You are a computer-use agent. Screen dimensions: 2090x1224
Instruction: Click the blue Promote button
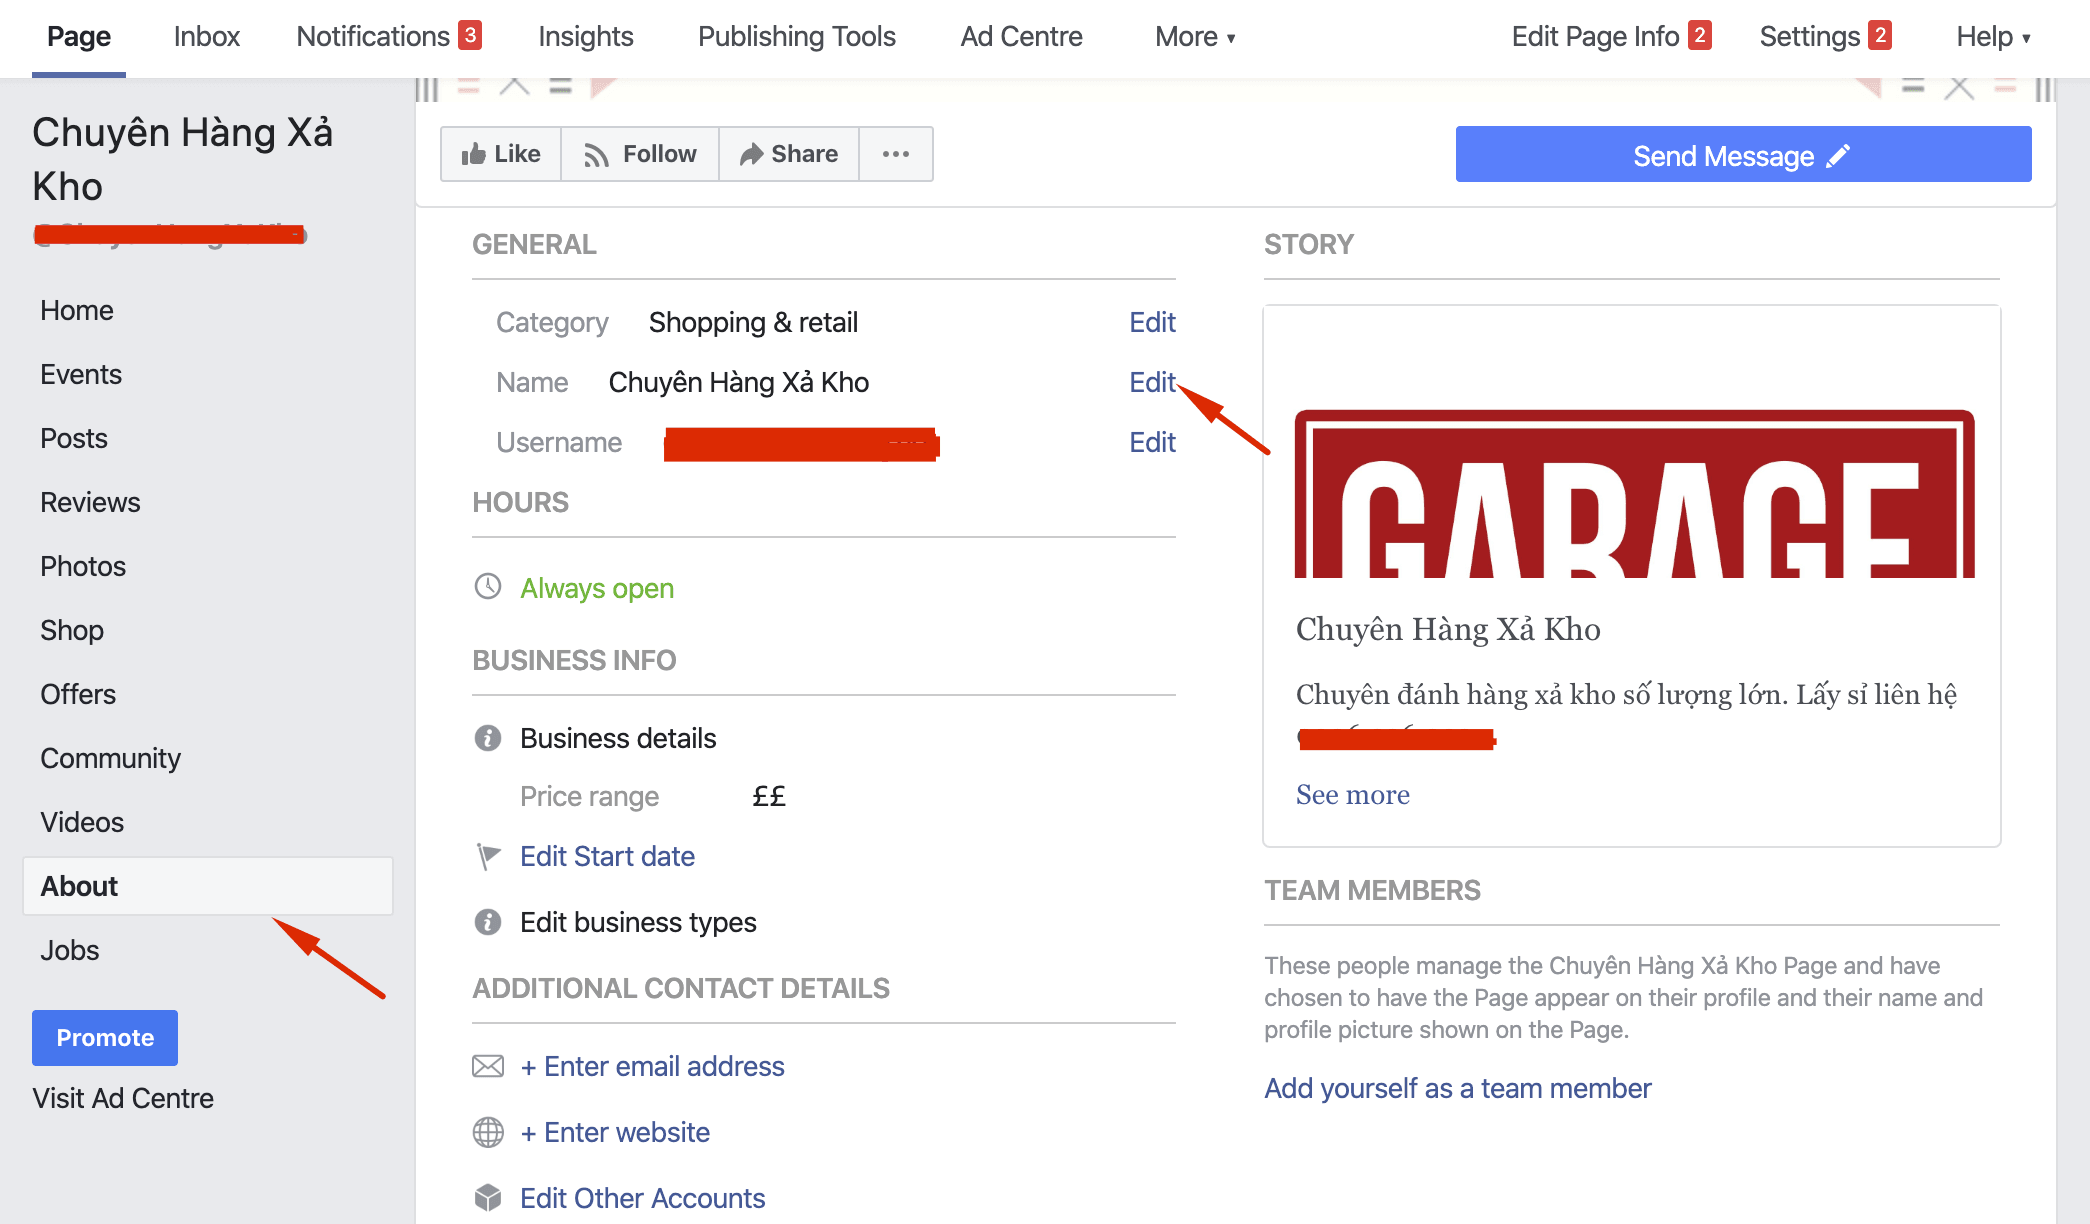tap(105, 1037)
